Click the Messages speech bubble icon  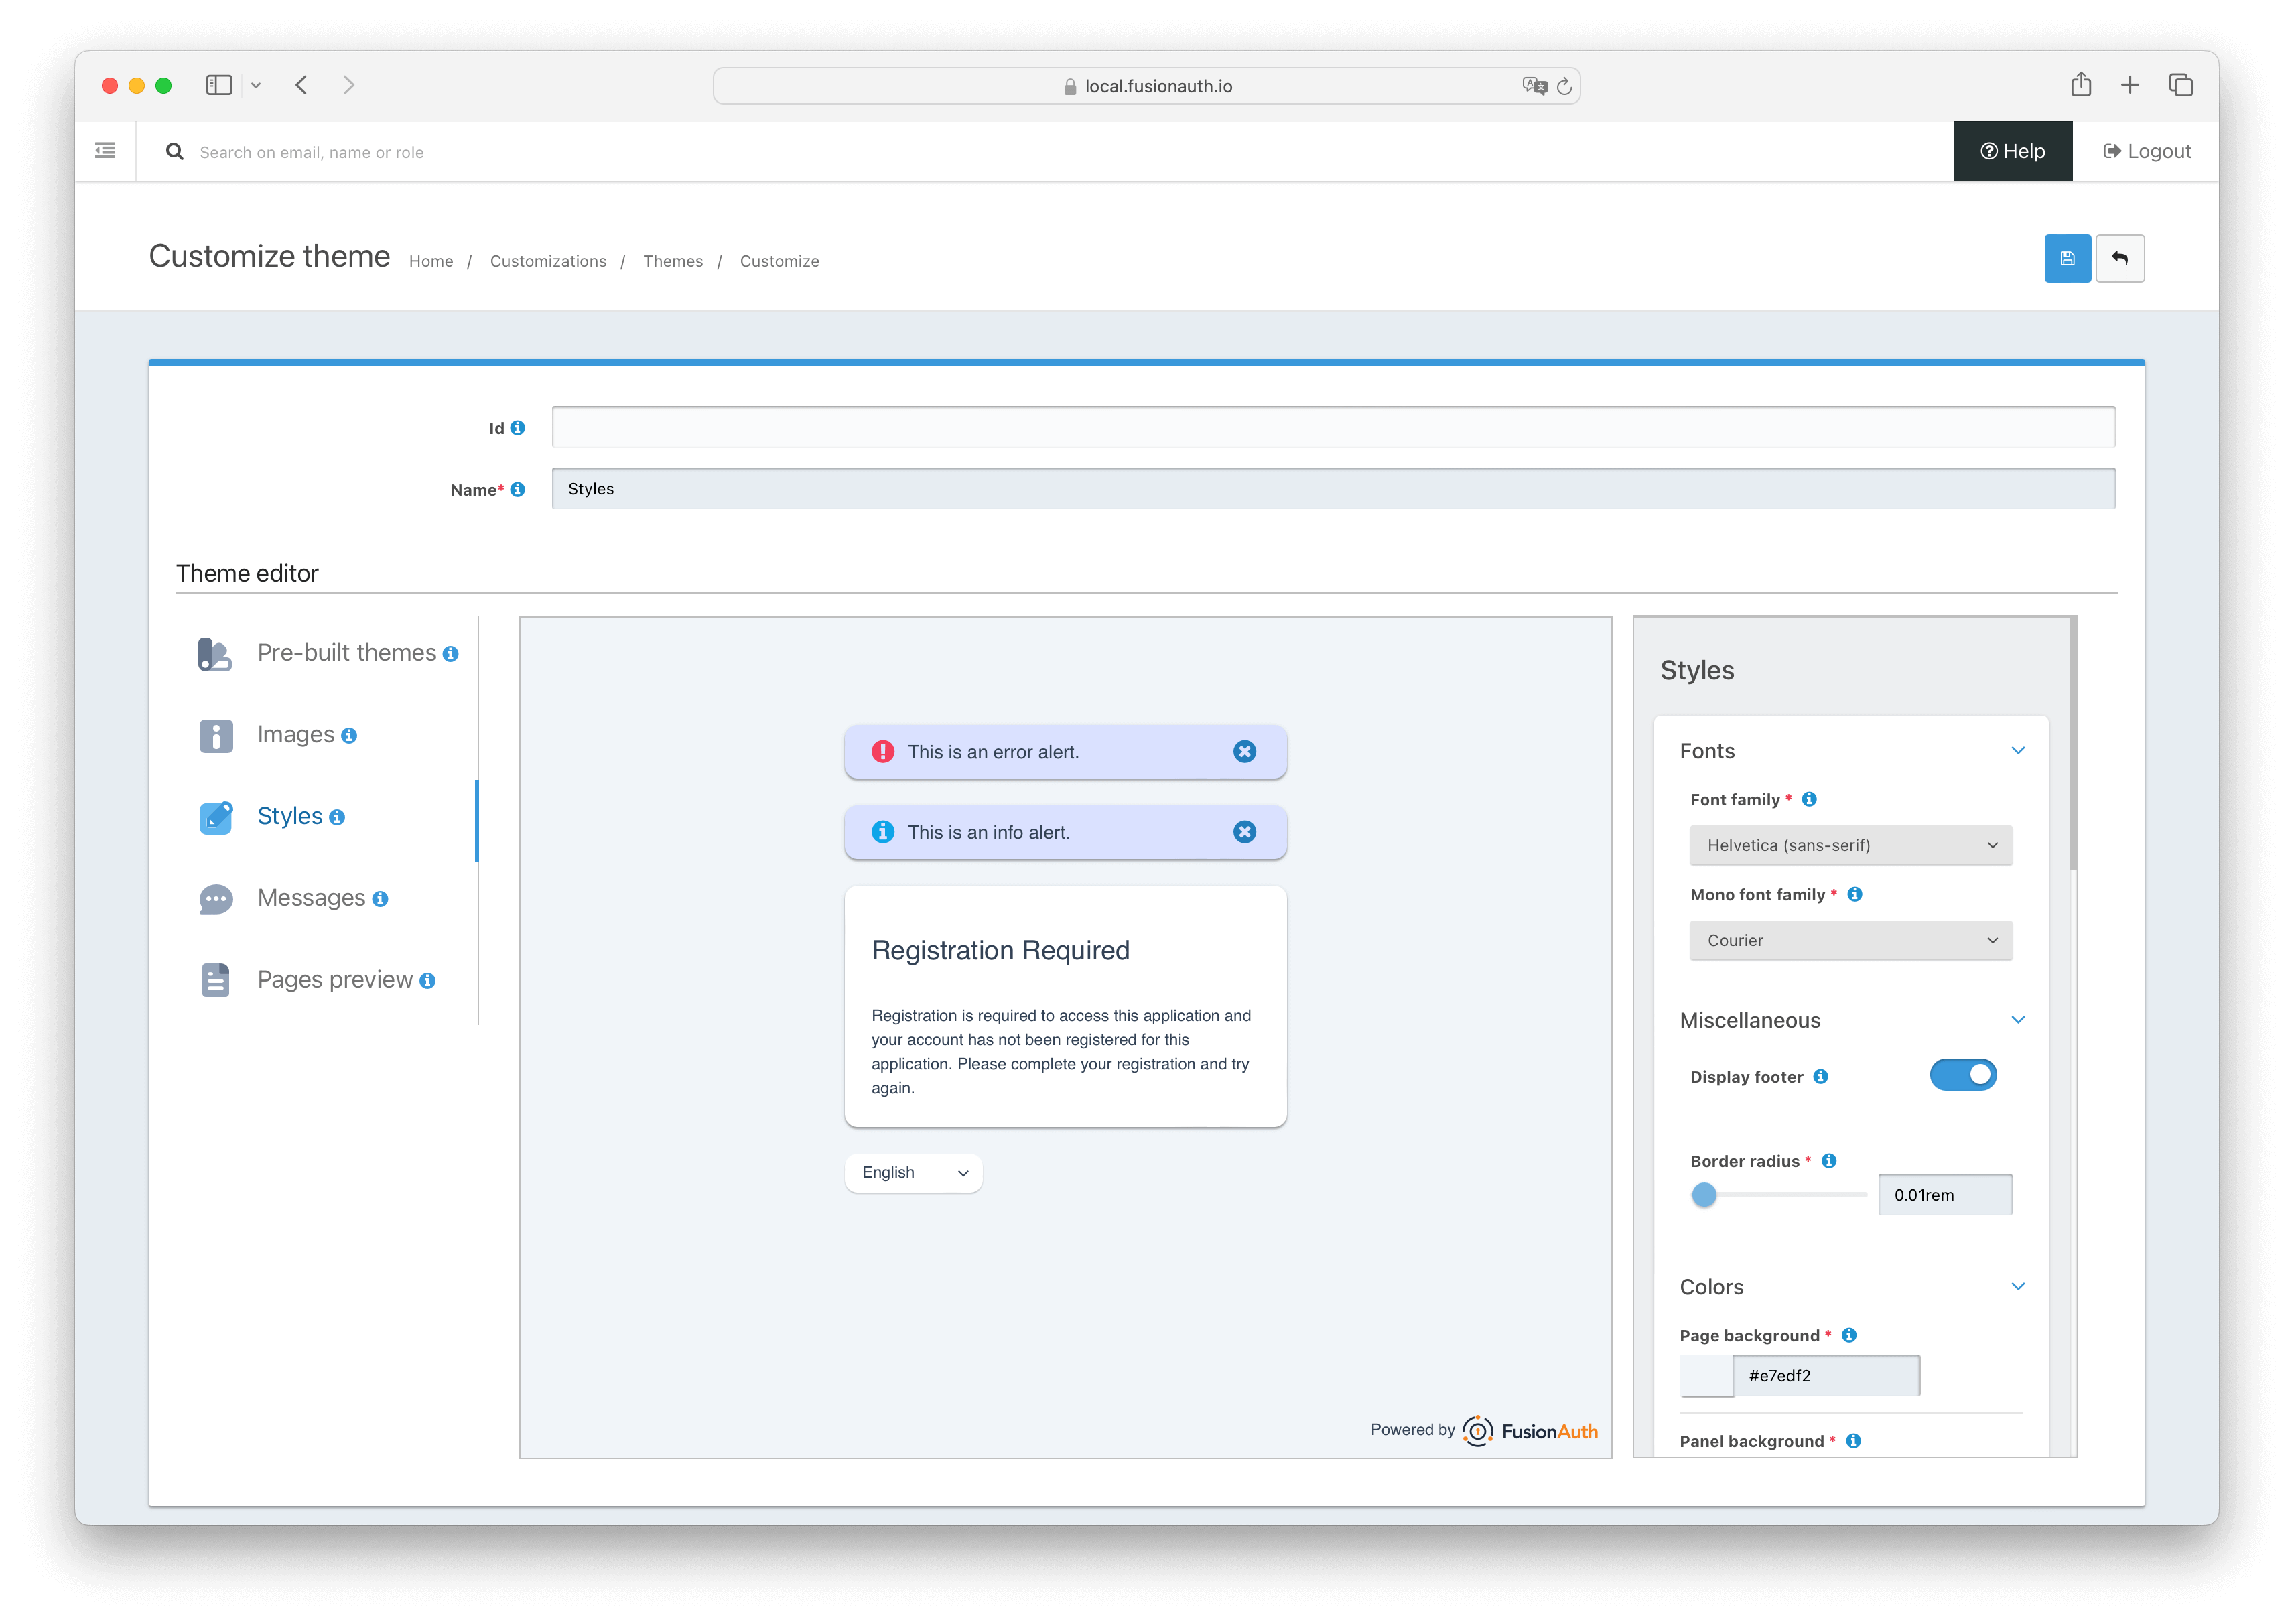215,899
